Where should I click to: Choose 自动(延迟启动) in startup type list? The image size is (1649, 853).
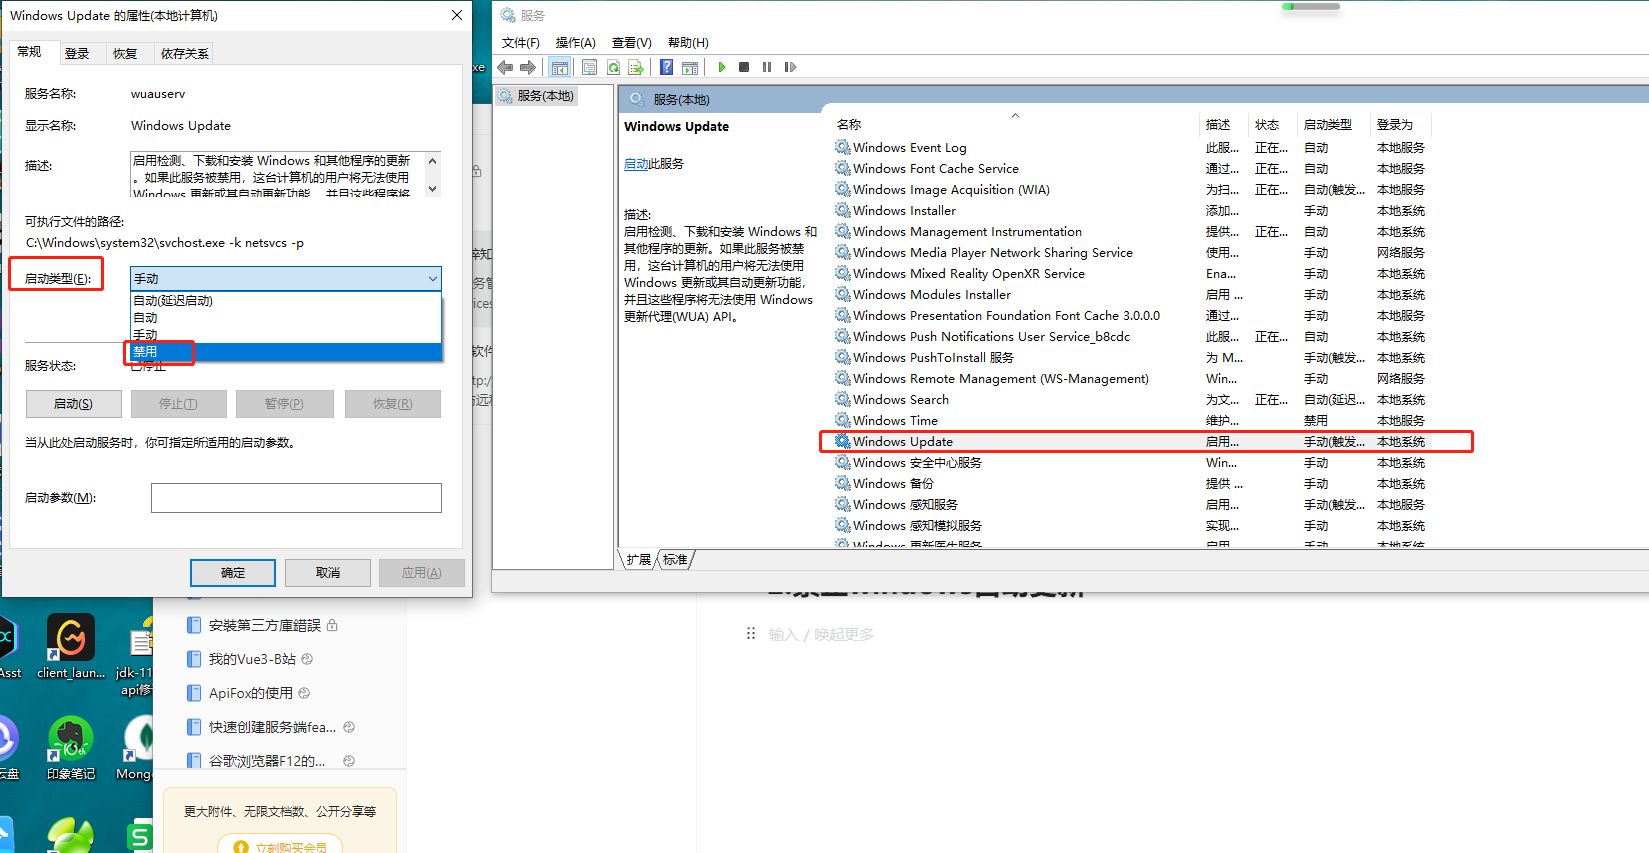tap(286, 300)
